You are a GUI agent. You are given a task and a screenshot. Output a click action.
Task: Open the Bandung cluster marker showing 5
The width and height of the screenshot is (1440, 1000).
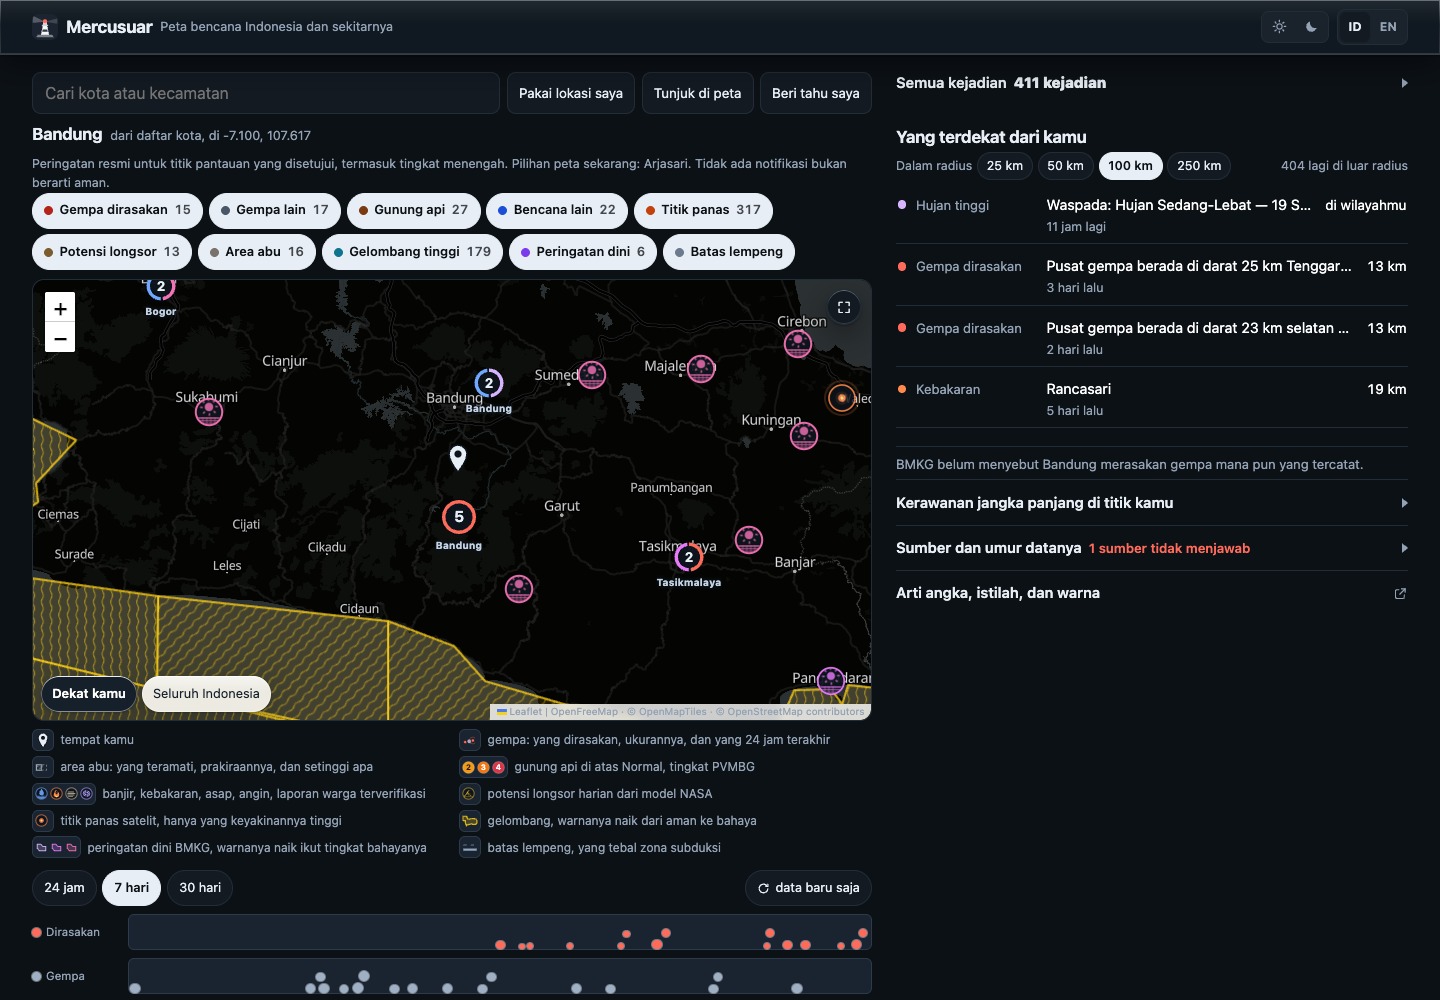click(459, 517)
